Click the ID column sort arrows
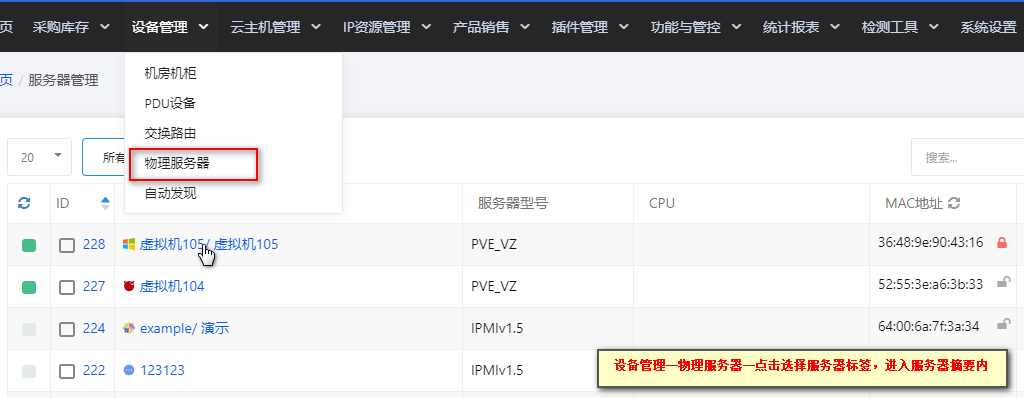1024x398 pixels. 105,203
